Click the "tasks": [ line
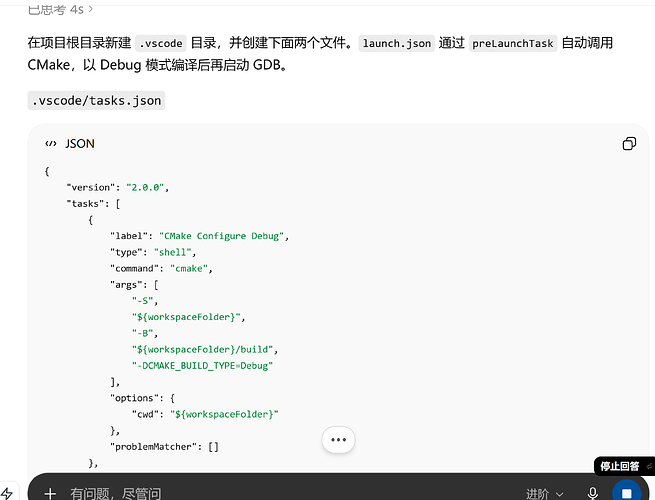 [93, 203]
